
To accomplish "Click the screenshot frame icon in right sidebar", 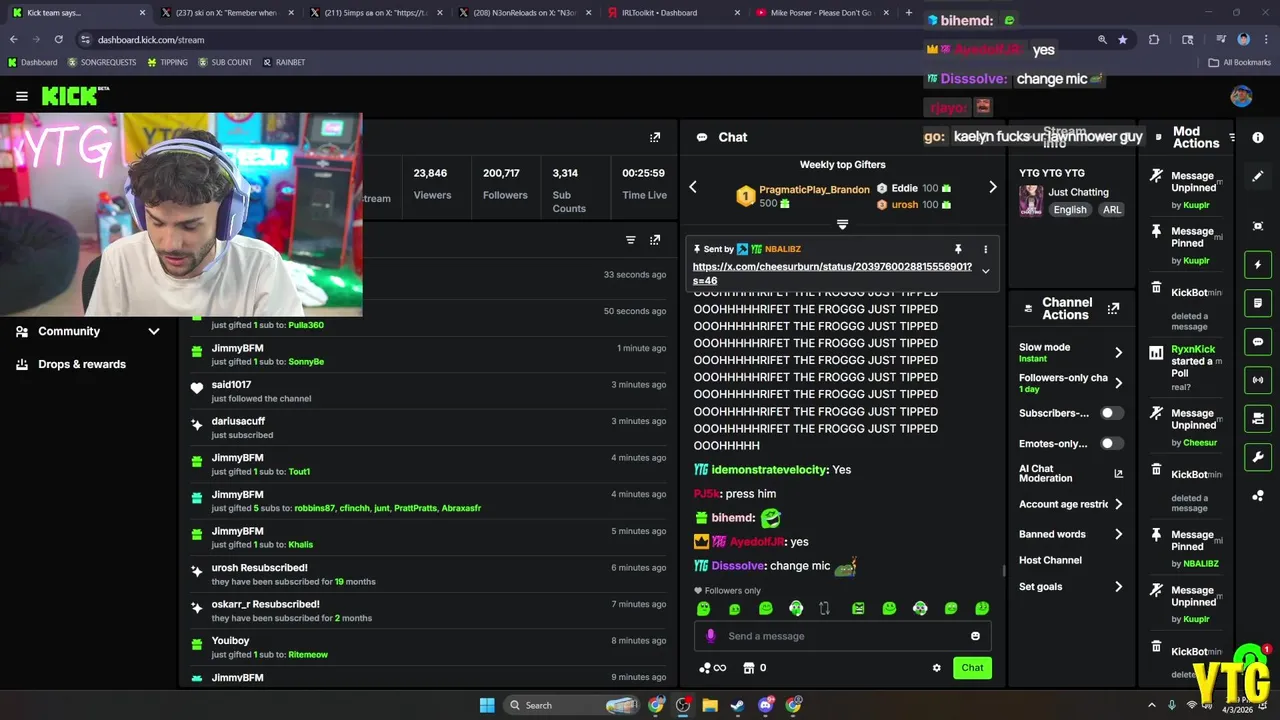I will tap(1258, 226).
